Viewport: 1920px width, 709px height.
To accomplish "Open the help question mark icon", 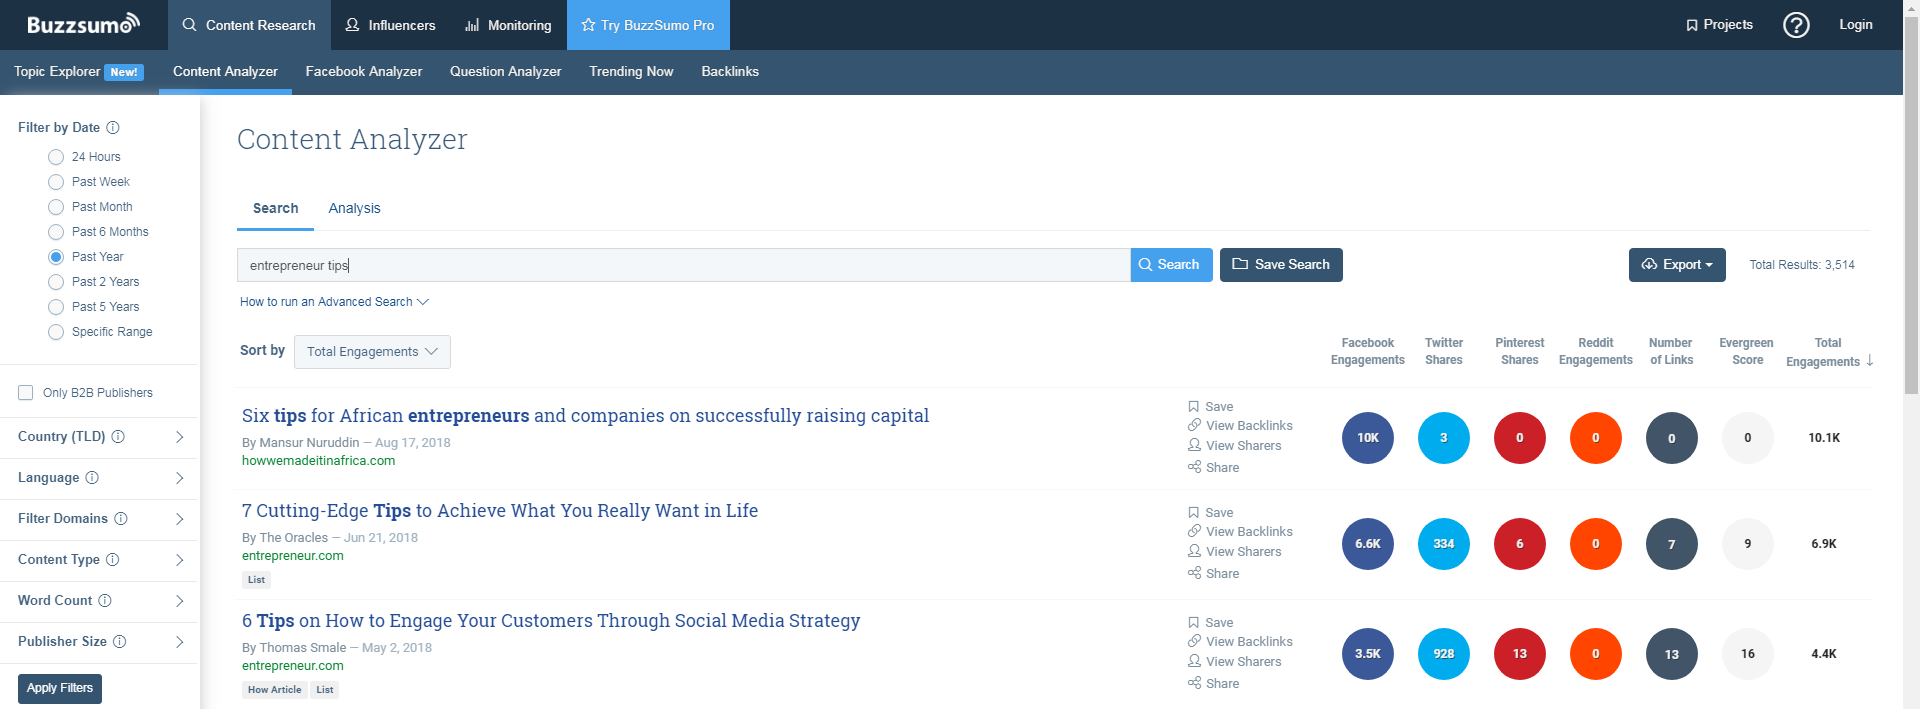I will coord(1796,25).
